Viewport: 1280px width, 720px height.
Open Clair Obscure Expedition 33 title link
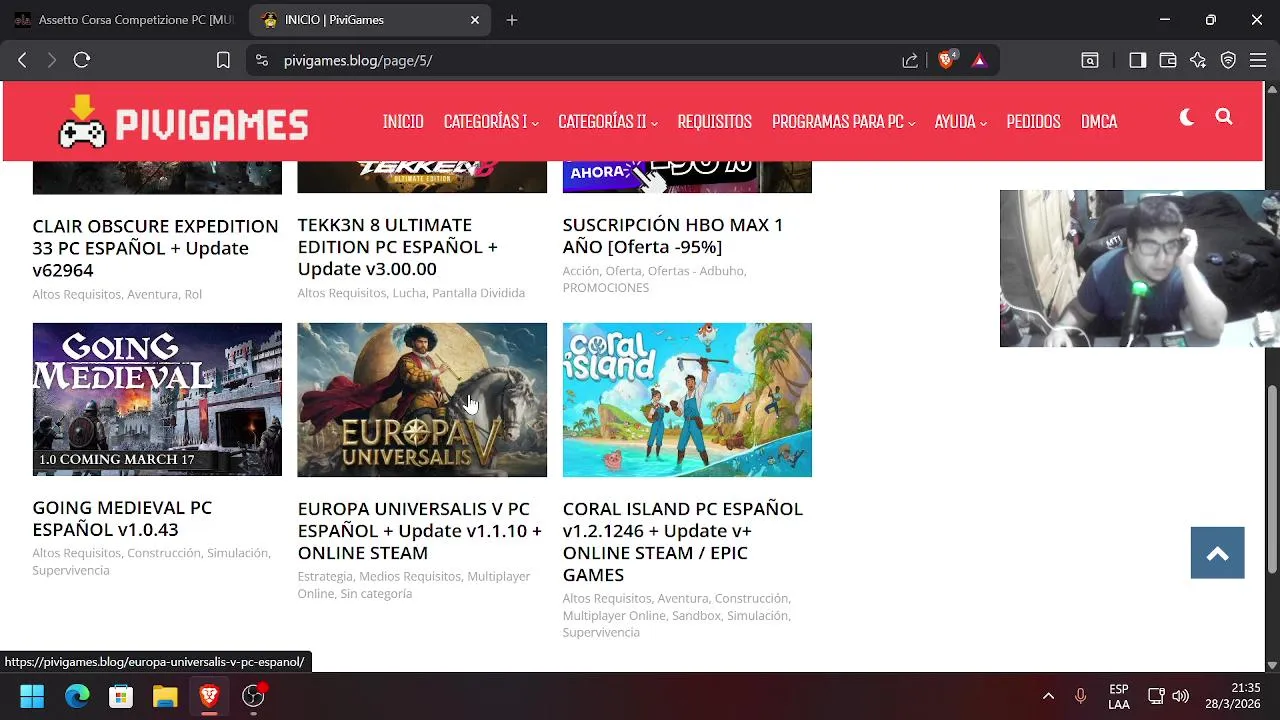point(155,248)
